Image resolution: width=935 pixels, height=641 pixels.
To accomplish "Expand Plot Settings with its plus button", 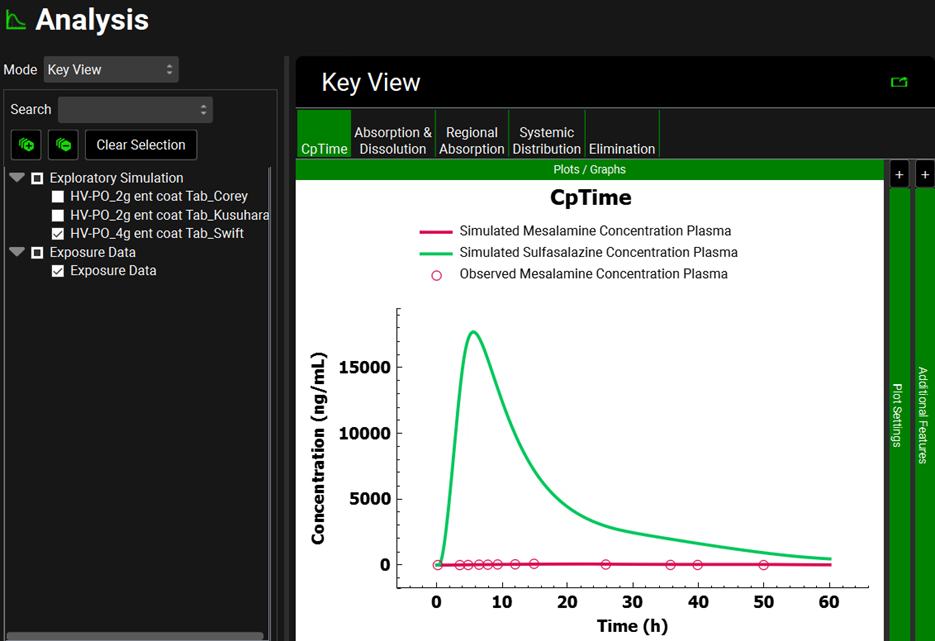I will pos(899,174).
